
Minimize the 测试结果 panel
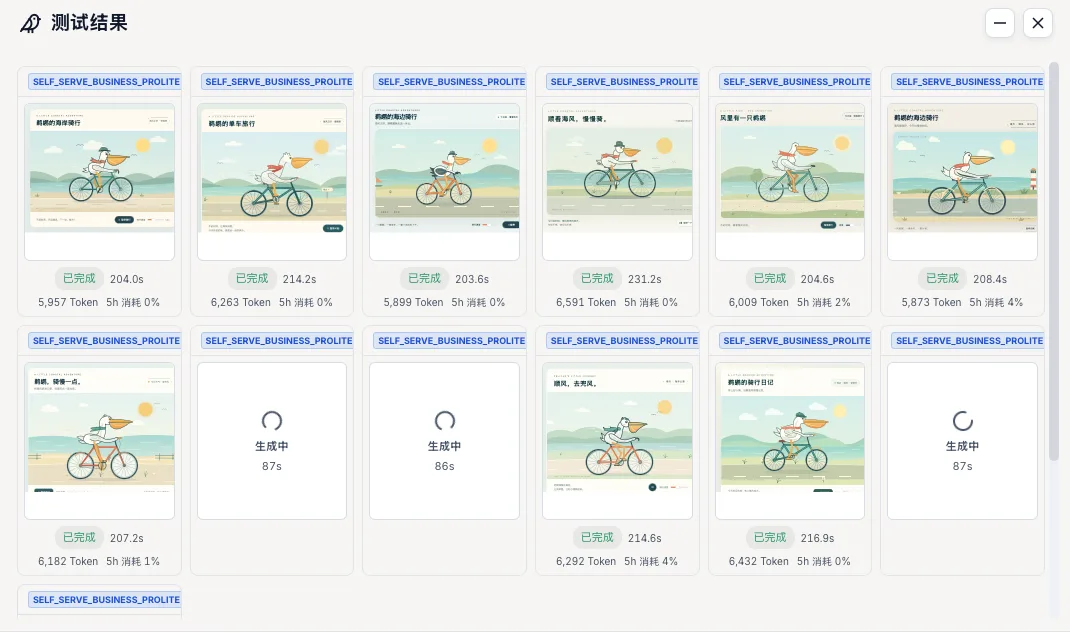(1000, 23)
